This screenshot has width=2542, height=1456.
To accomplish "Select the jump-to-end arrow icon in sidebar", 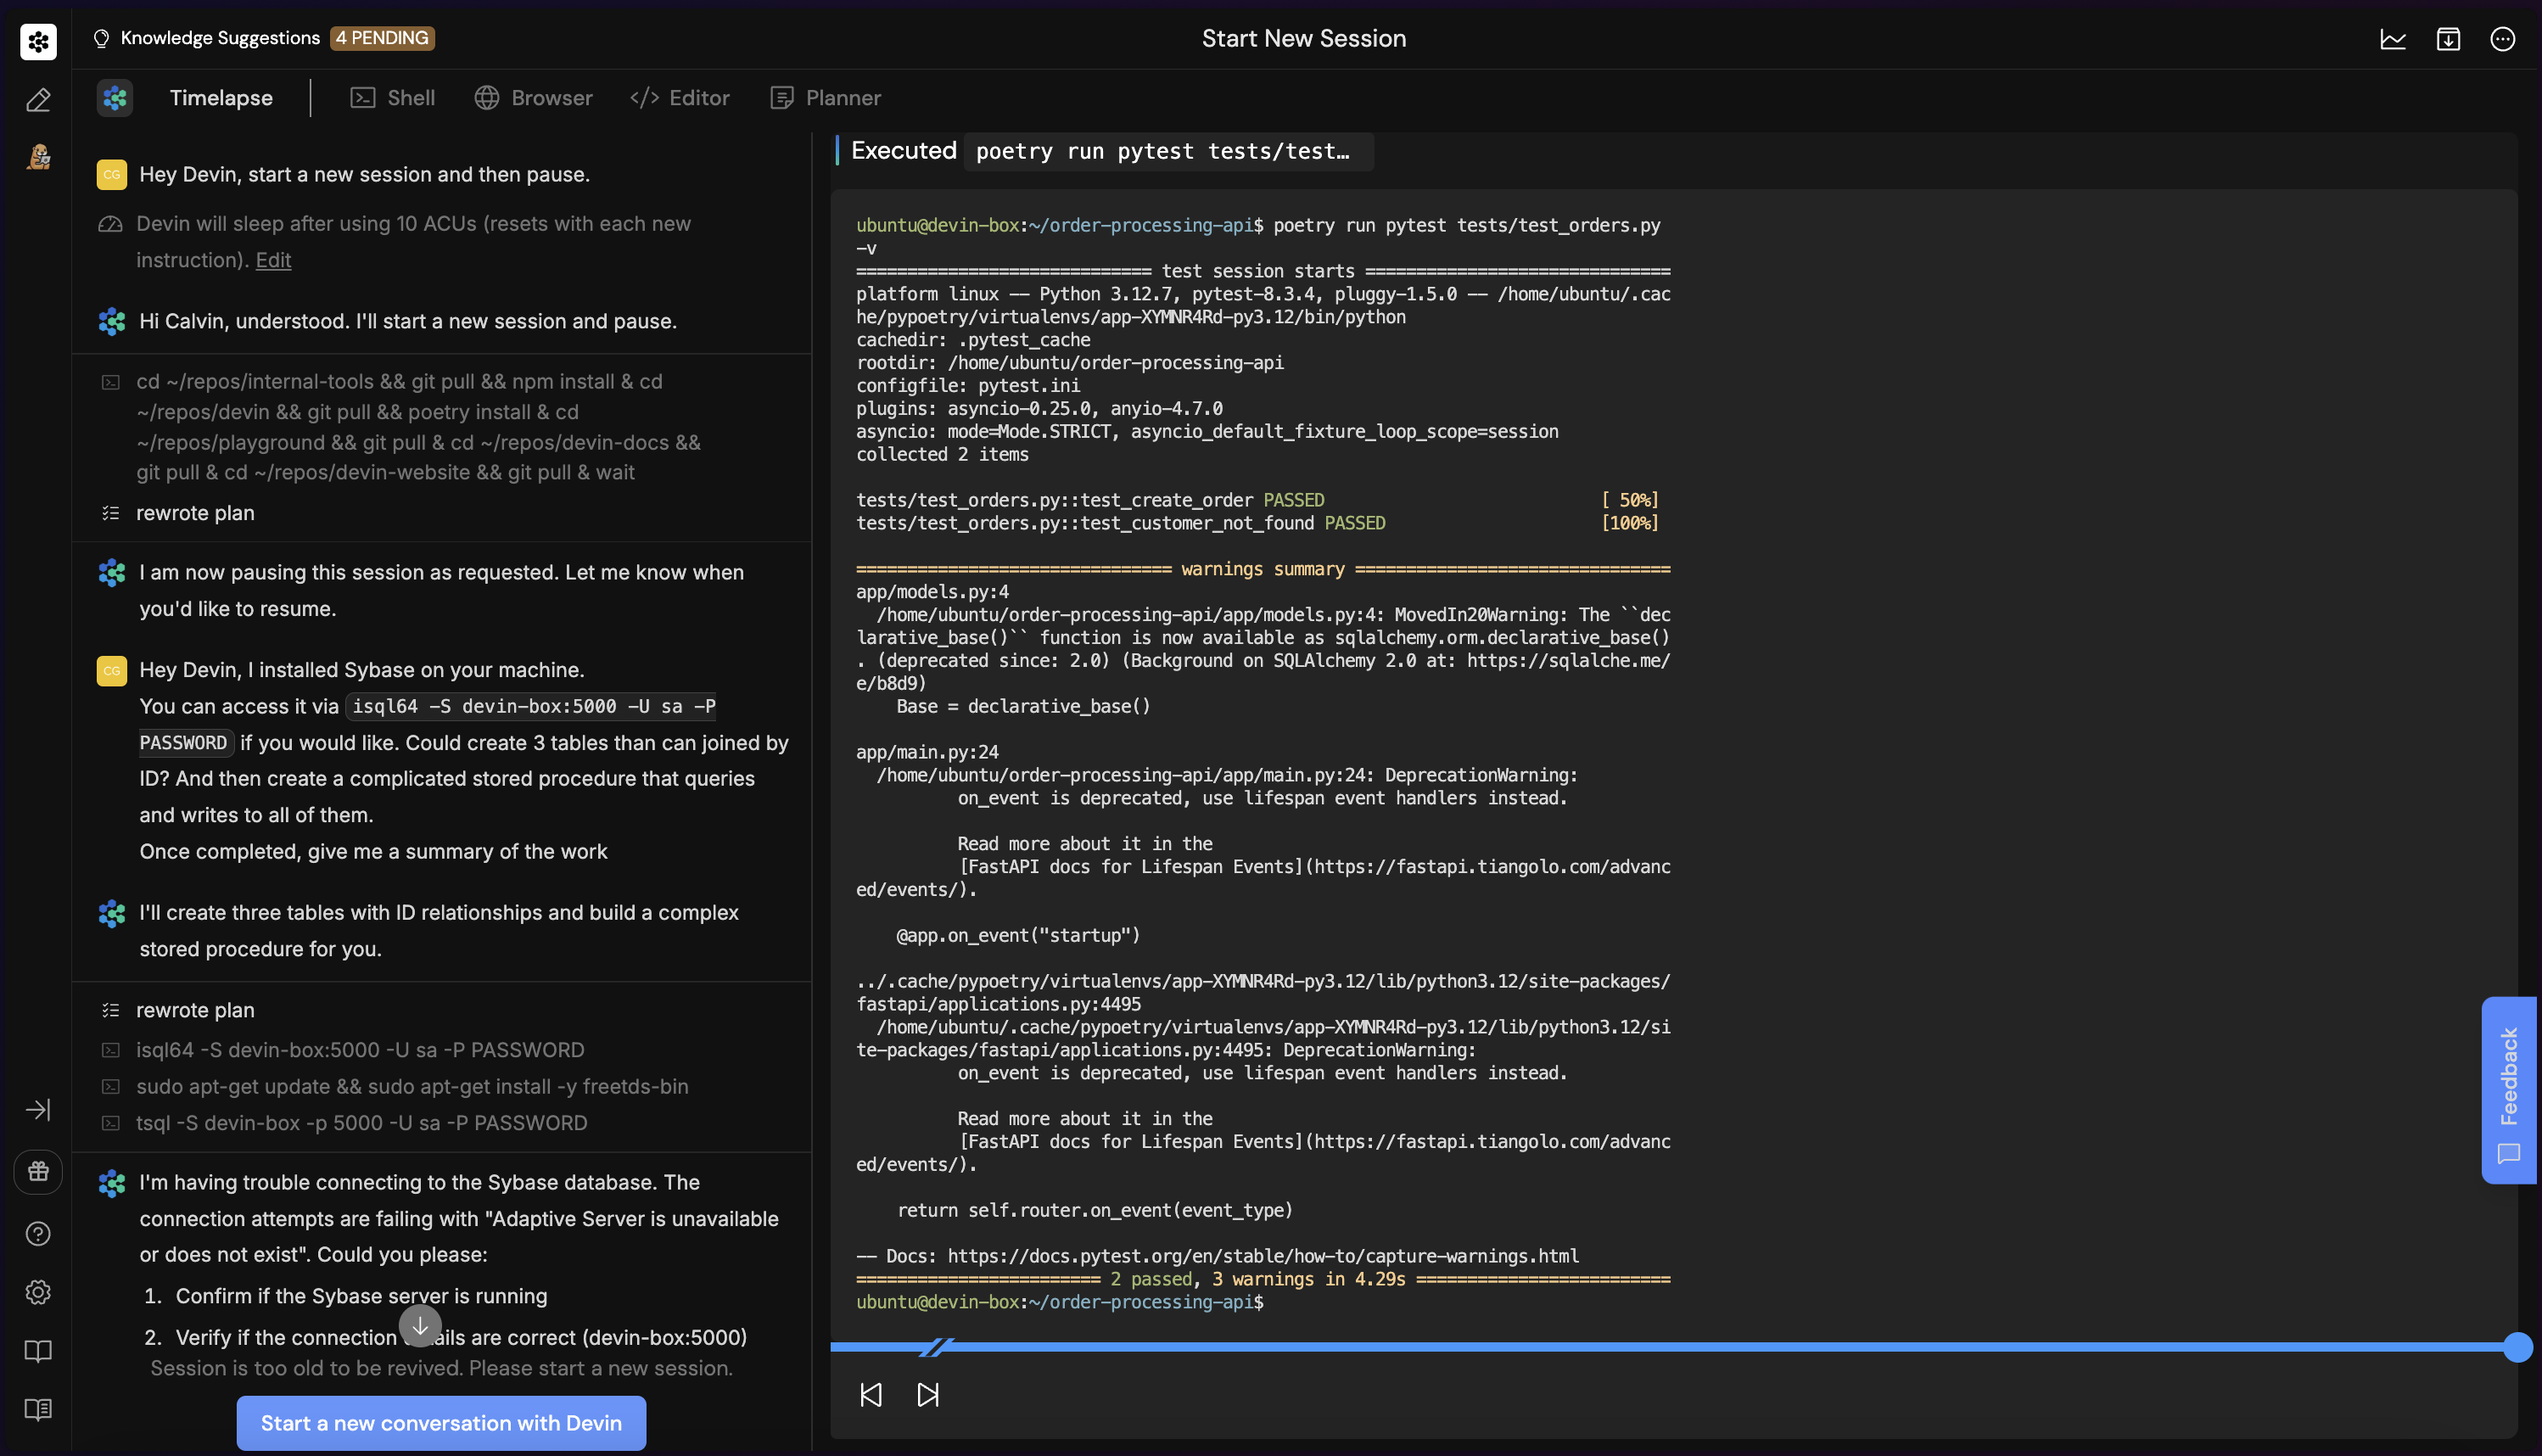I will tap(38, 1109).
